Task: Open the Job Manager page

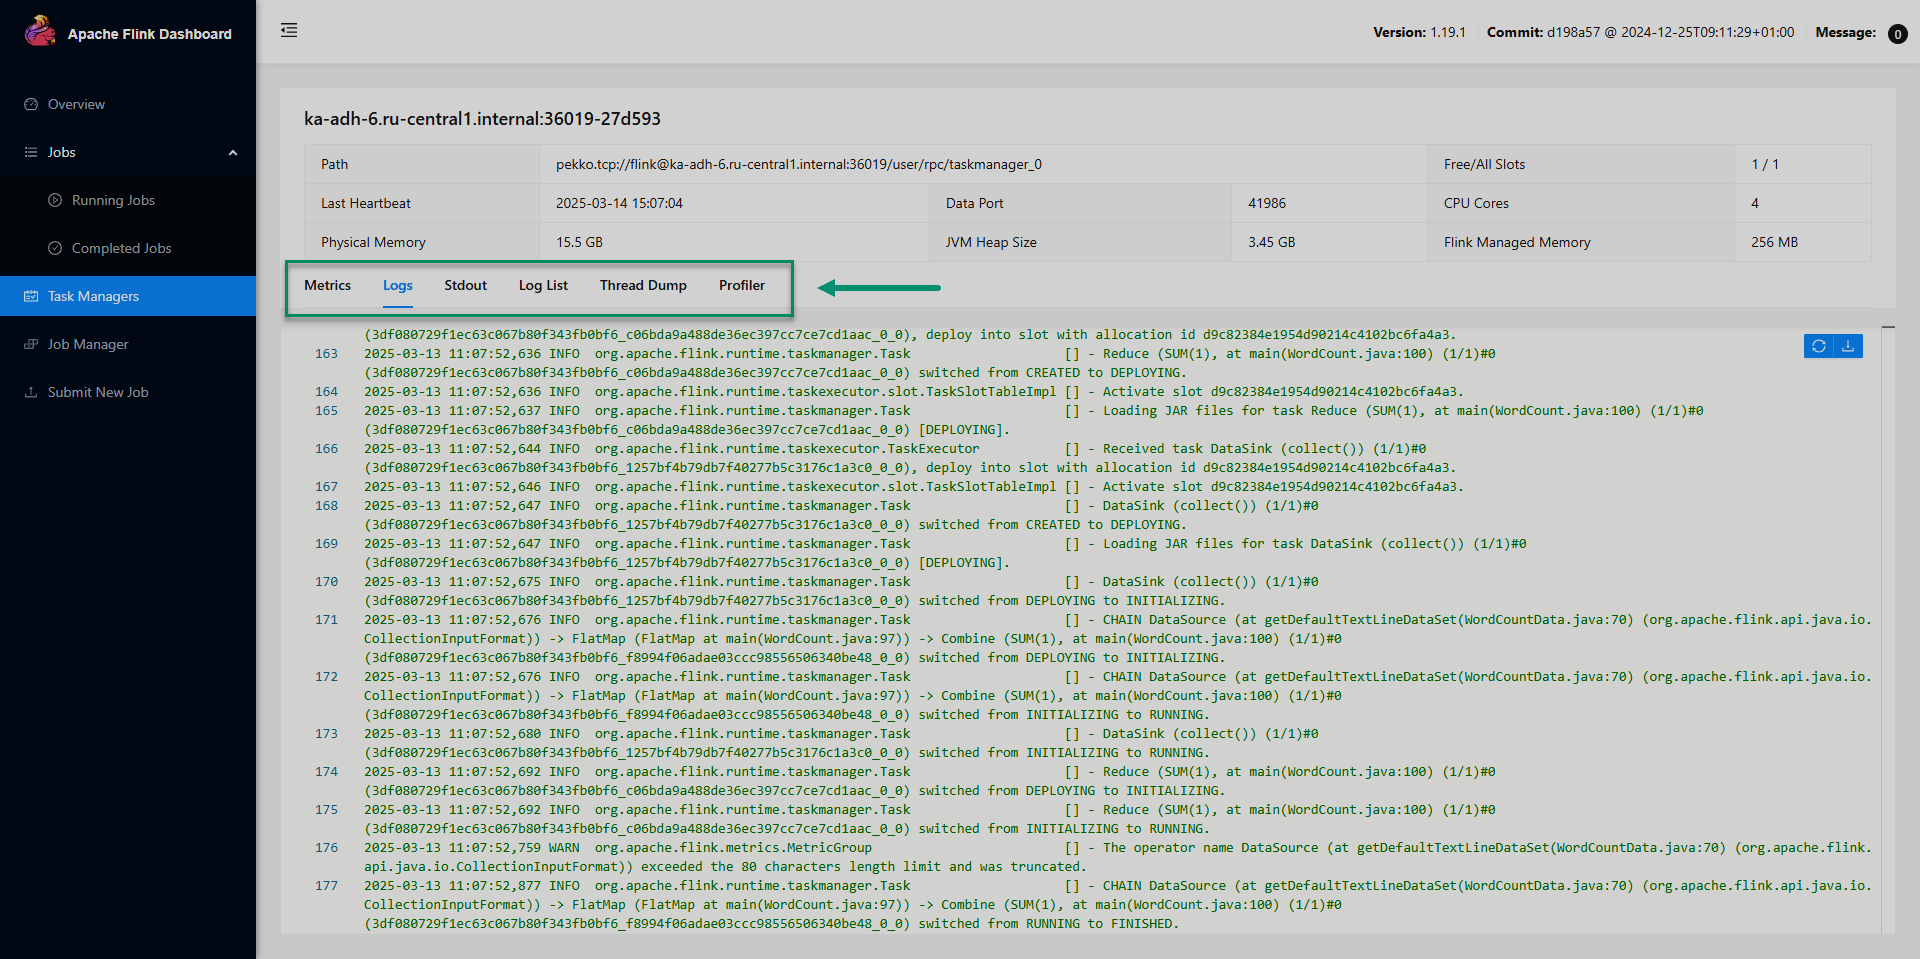Action: (x=88, y=344)
